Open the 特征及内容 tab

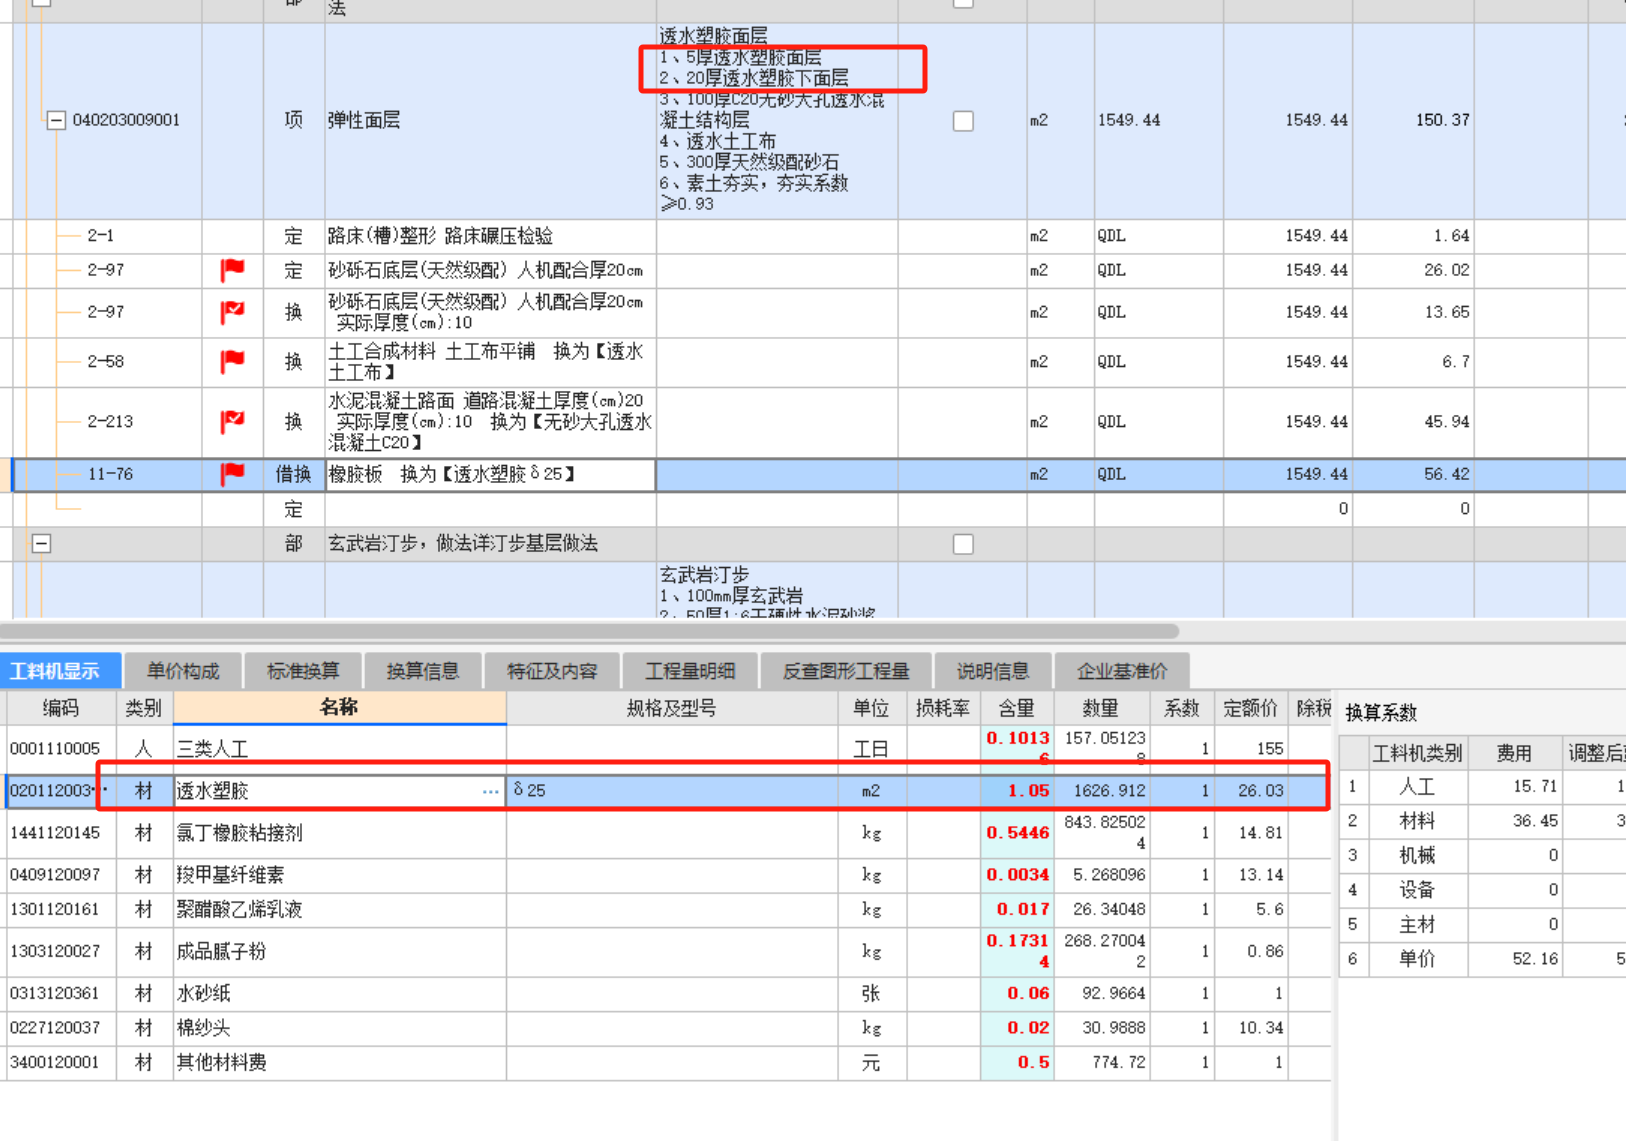point(552,671)
